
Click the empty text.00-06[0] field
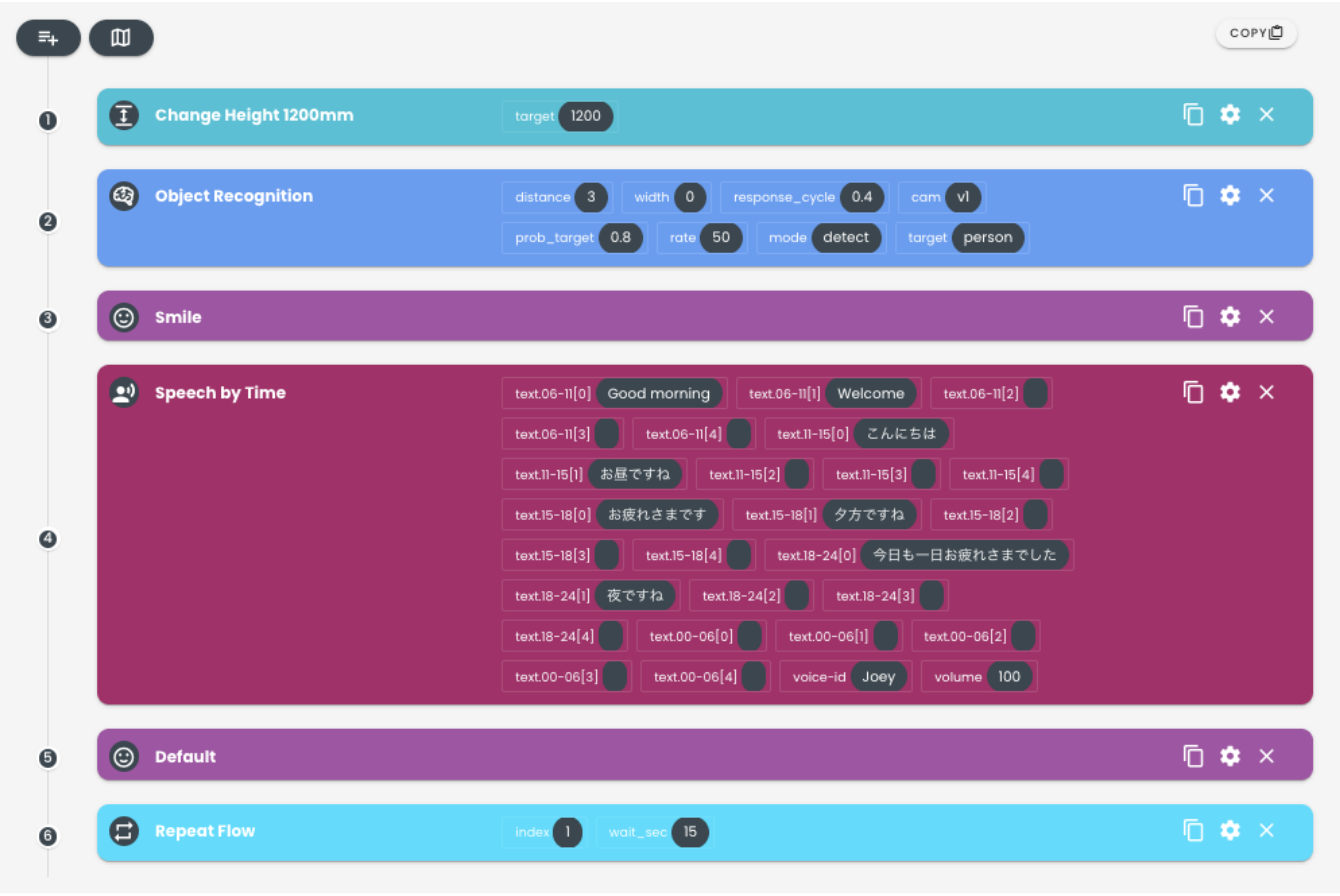750,636
